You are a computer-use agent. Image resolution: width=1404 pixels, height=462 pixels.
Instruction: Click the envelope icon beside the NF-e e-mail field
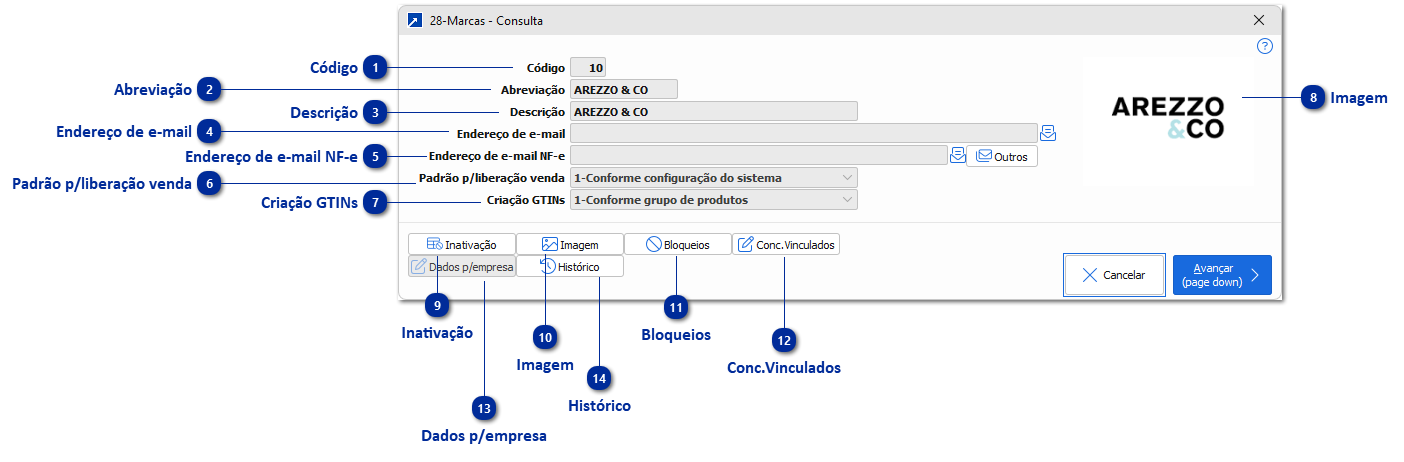(x=957, y=155)
